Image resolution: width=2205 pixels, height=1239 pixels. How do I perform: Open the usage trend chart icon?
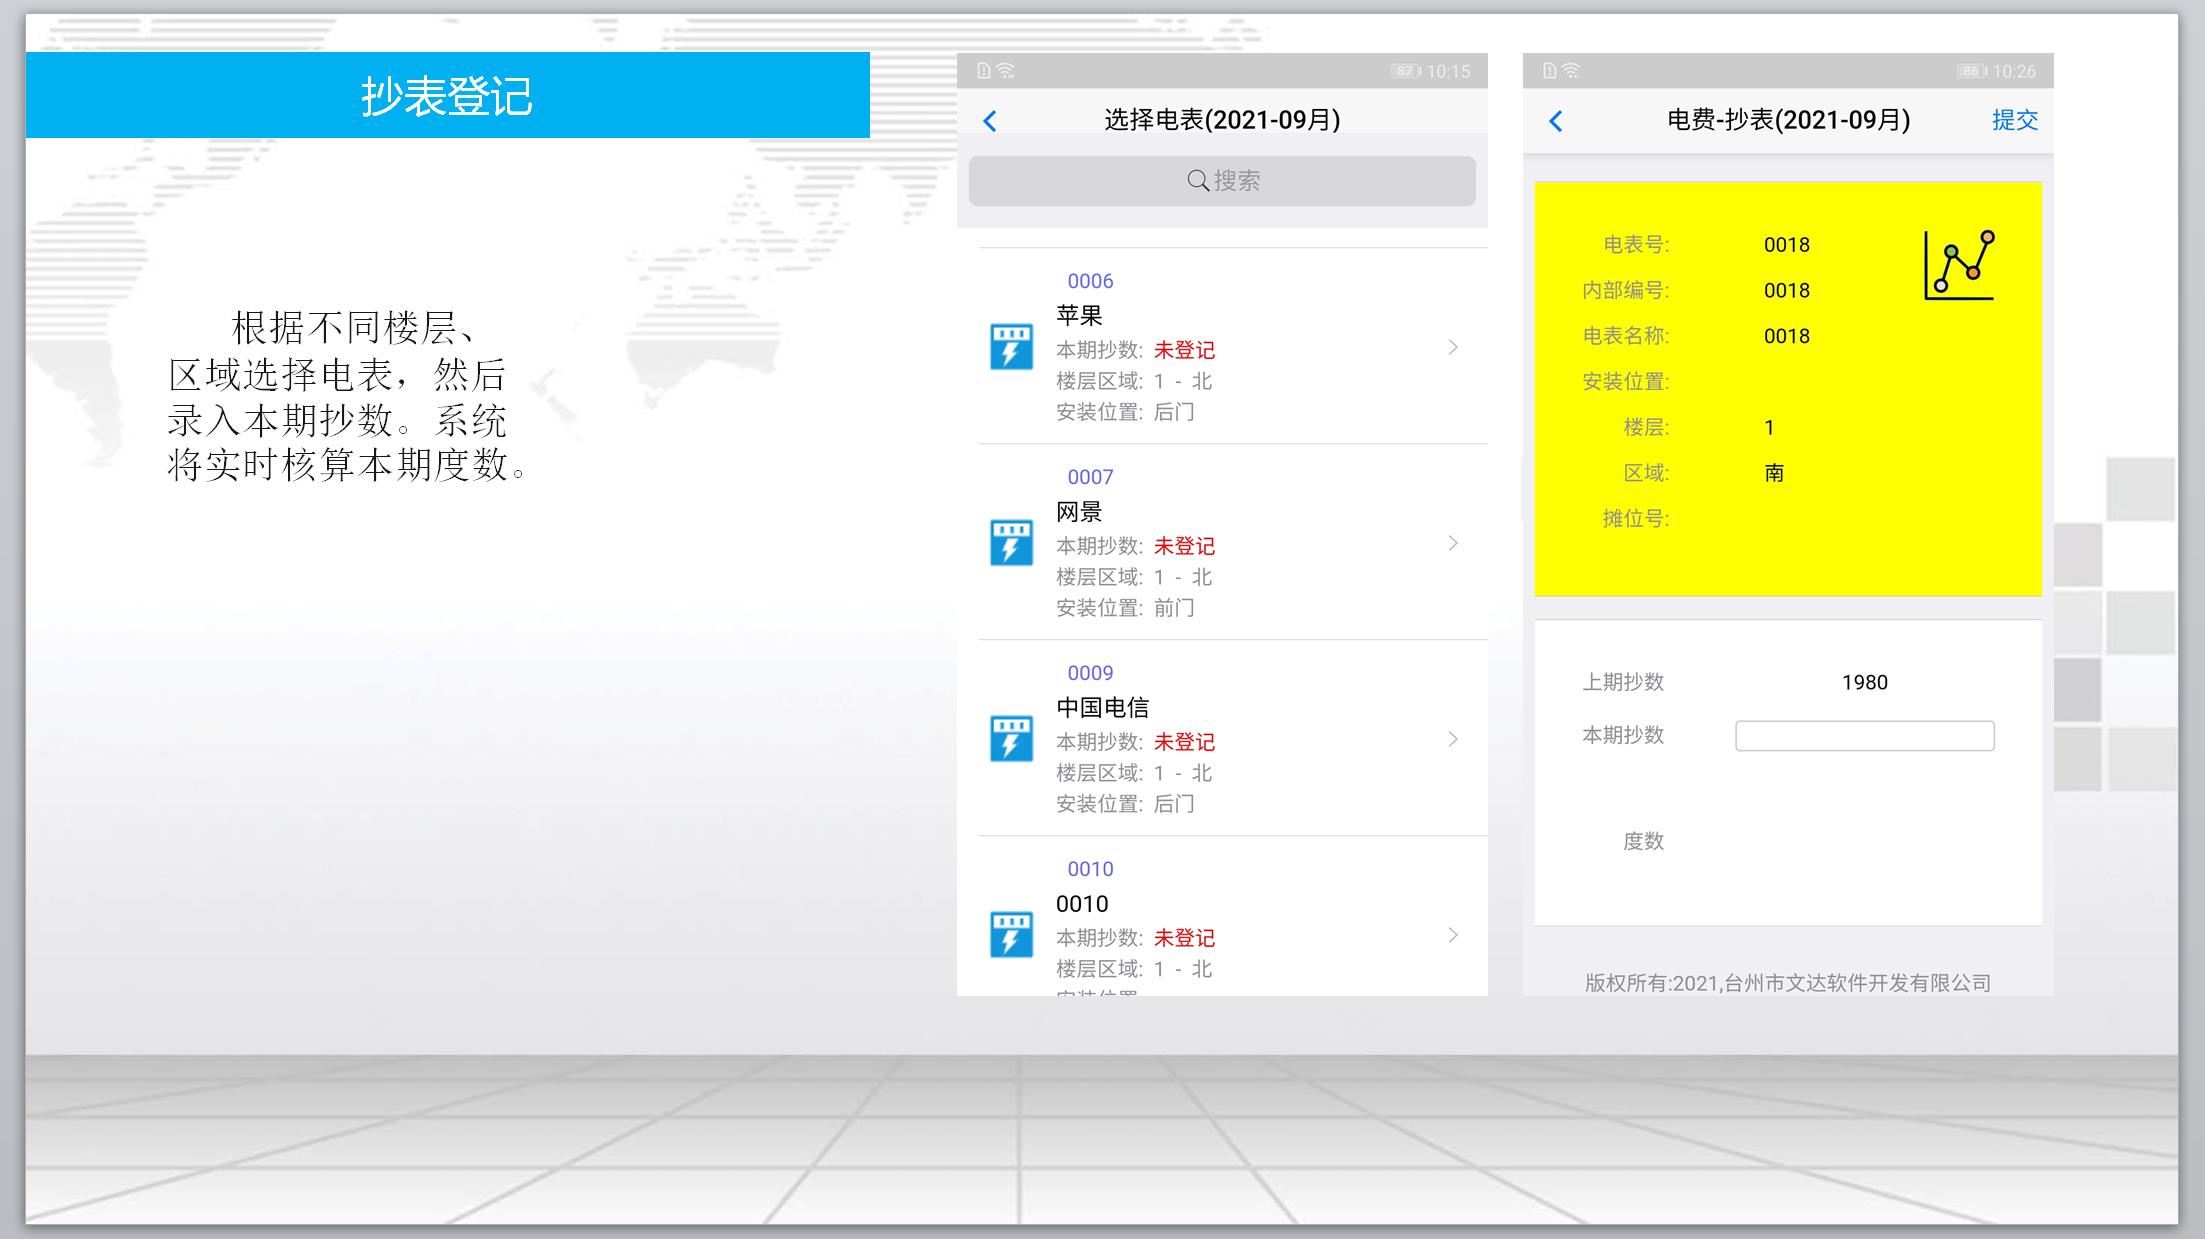click(x=1958, y=265)
